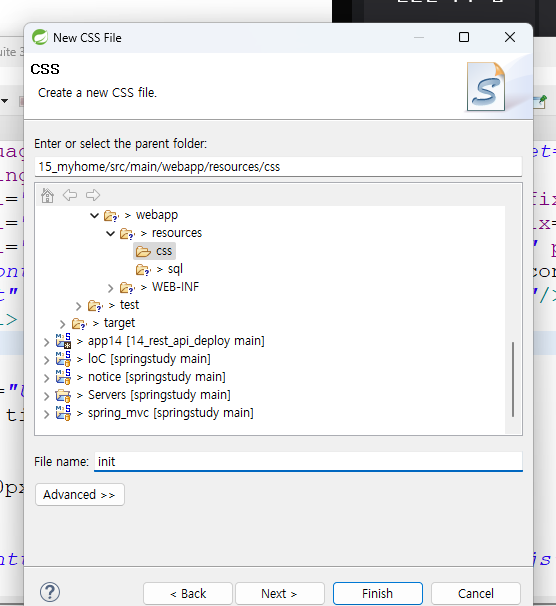
Task: Collapse the webapp folder
Action: coord(94,215)
